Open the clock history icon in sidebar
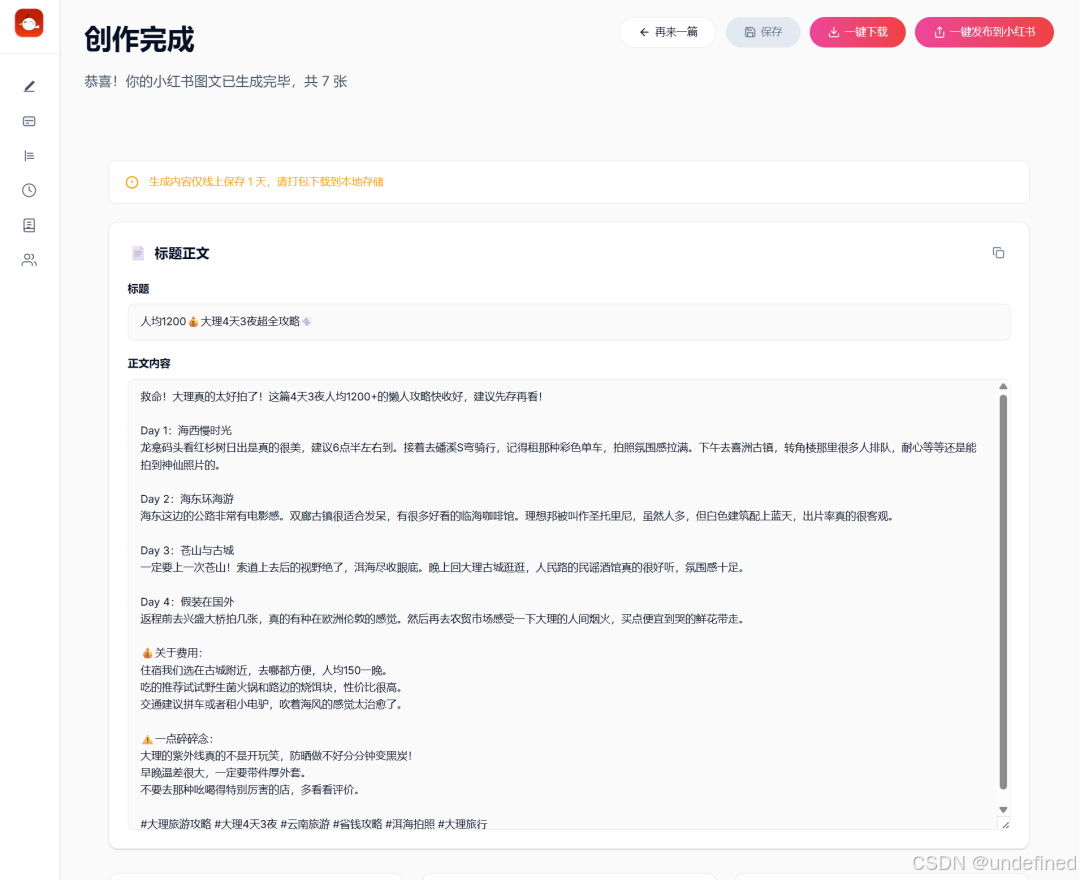1080x880 pixels. point(29,190)
